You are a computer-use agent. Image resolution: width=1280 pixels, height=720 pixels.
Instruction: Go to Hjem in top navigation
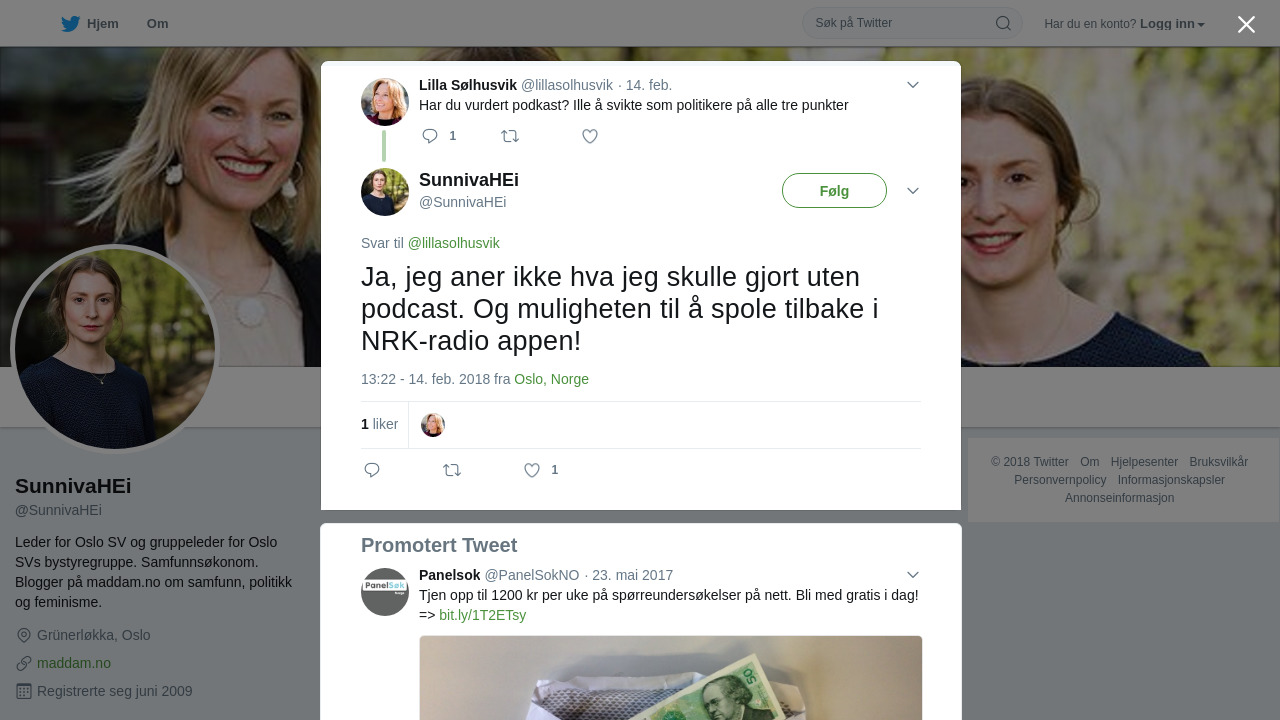point(102,24)
